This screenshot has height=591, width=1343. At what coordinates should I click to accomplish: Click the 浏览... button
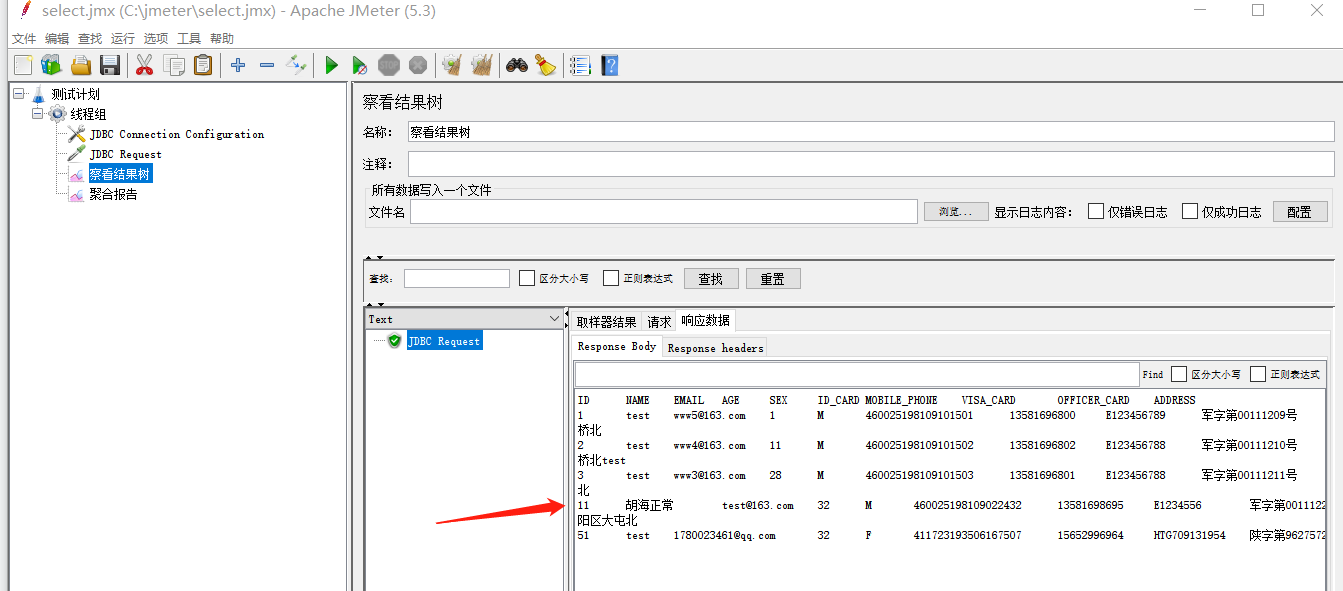956,211
